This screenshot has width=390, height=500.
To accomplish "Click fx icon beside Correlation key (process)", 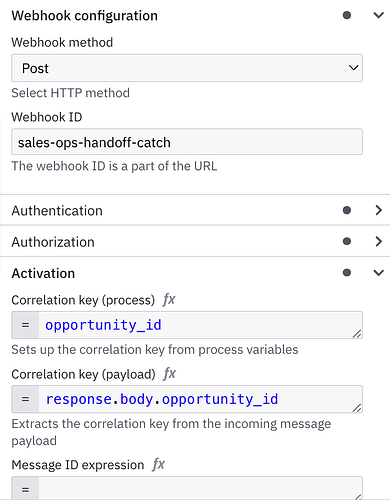I will pos(169,300).
